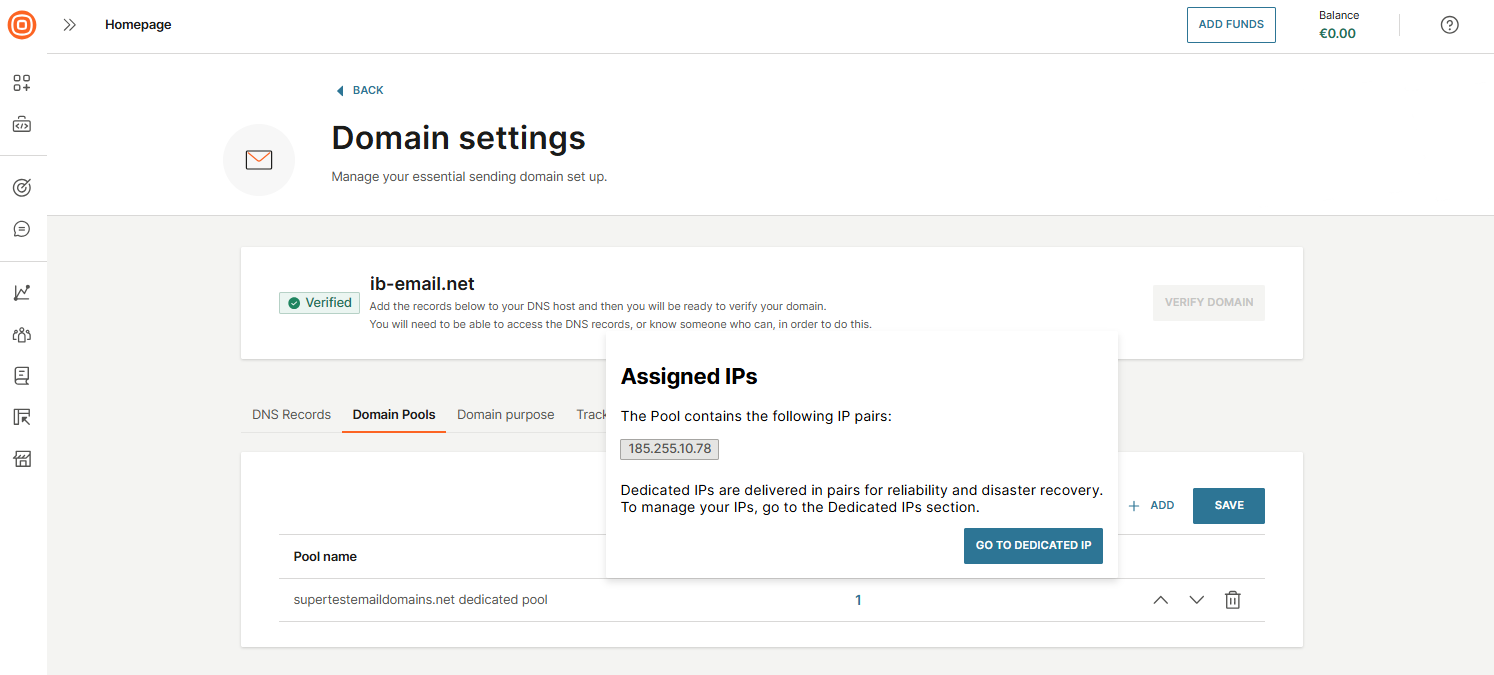Open the help question mark icon
1494x675 pixels.
click(x=1449, y=24)
